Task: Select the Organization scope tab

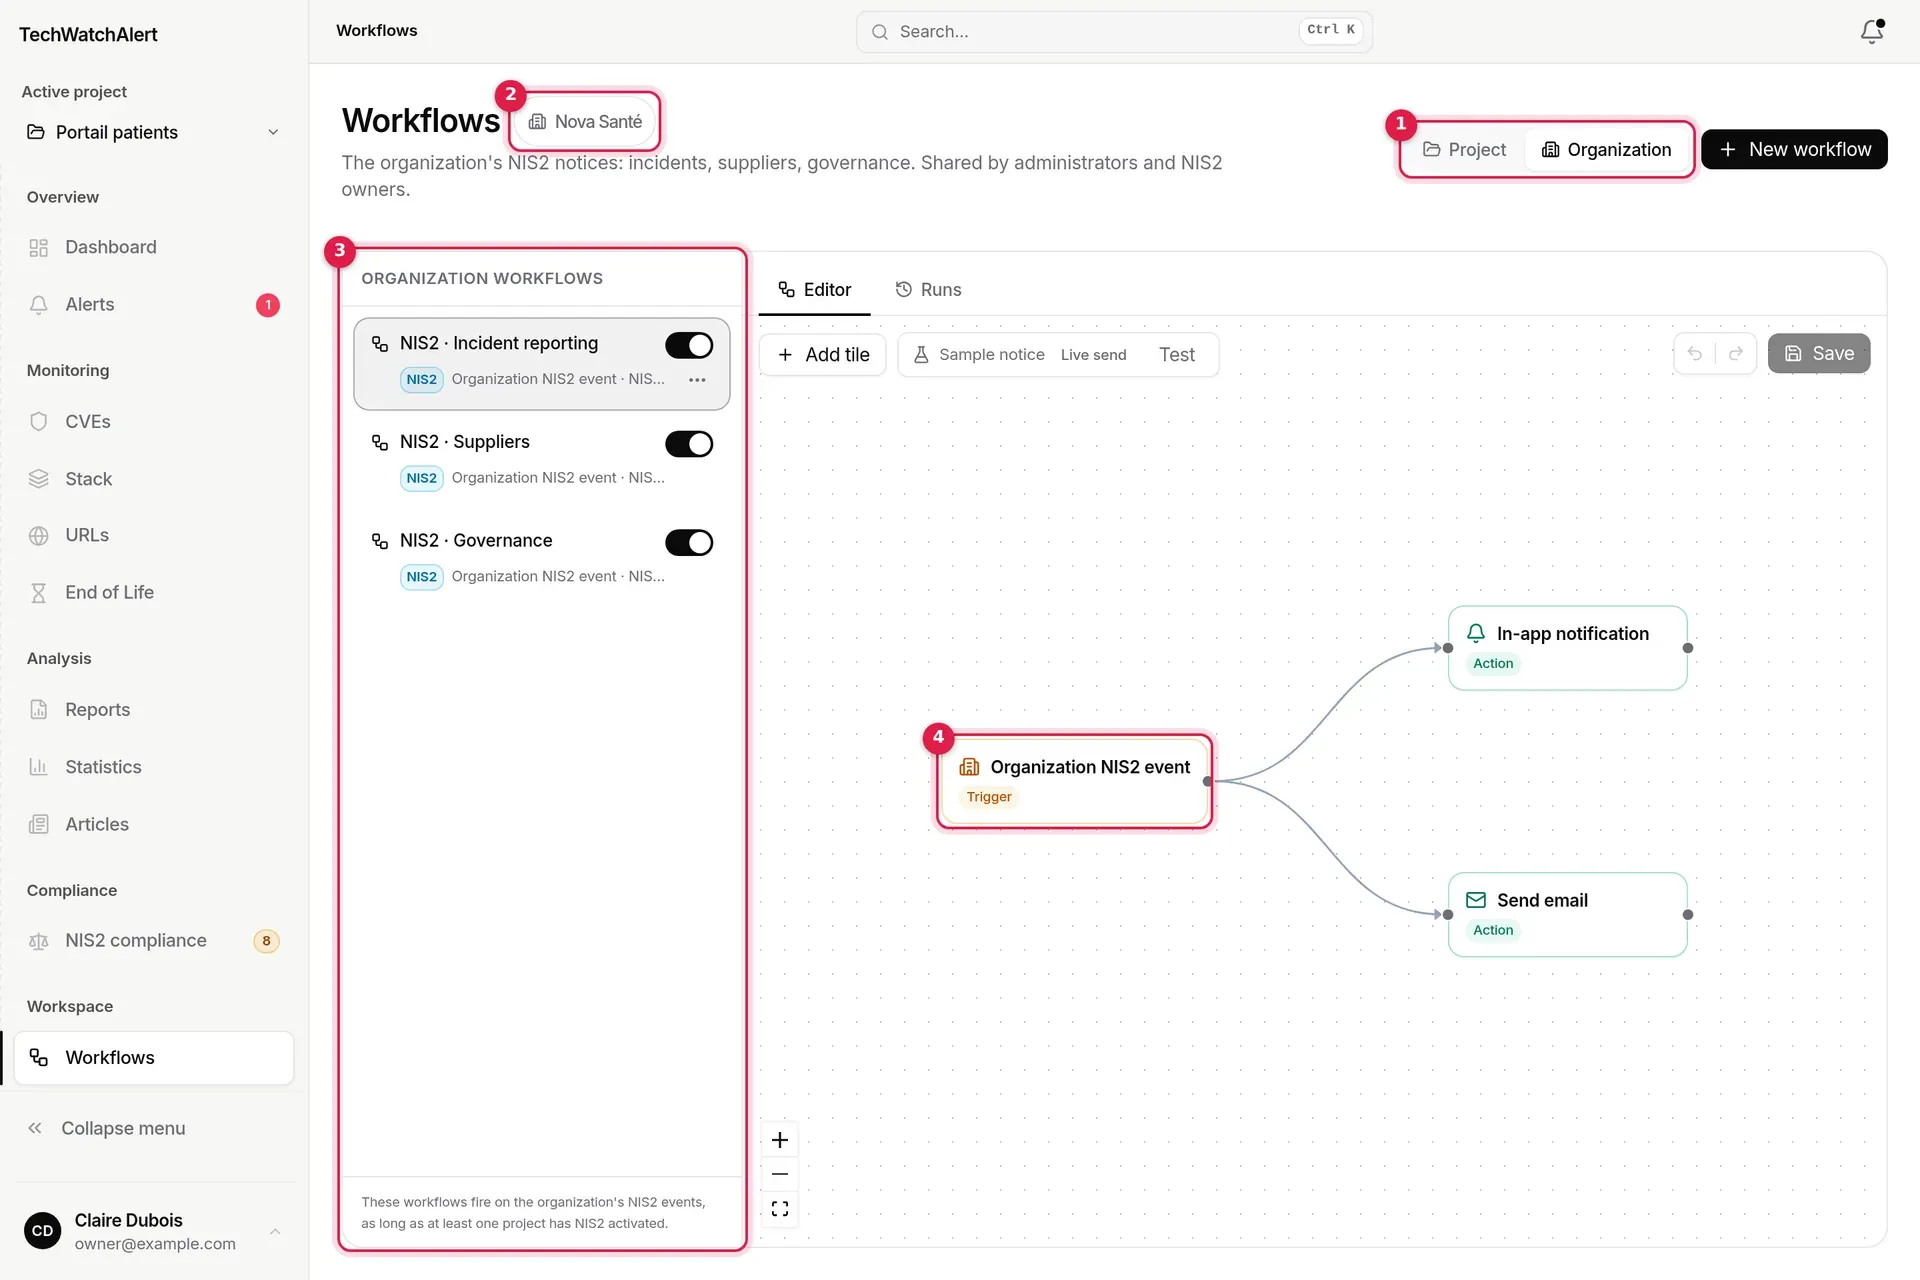Action: coord(1606,150)
